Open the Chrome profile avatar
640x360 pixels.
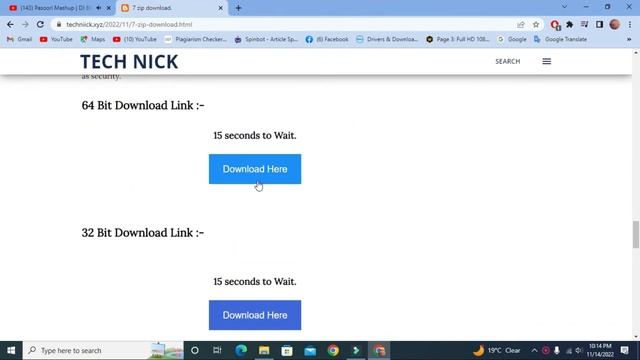point(615,24)
